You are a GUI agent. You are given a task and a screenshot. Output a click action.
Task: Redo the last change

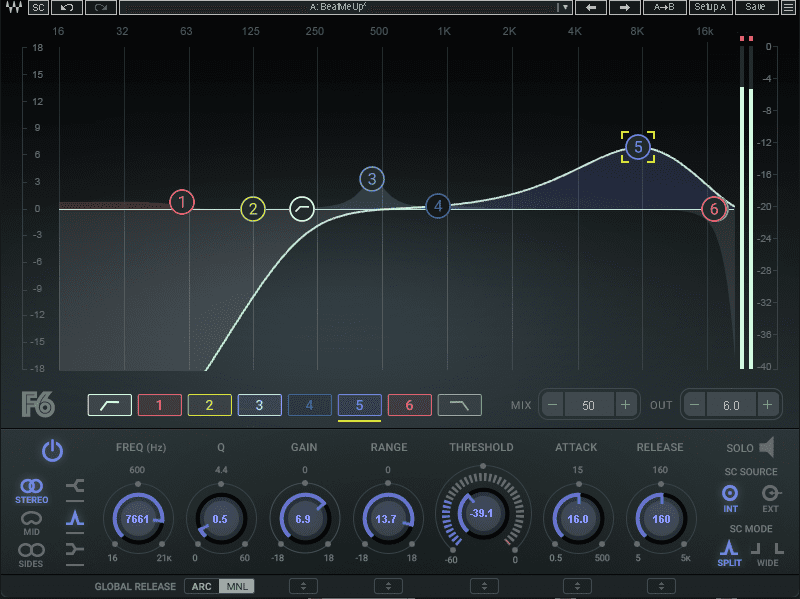[101, 7]
